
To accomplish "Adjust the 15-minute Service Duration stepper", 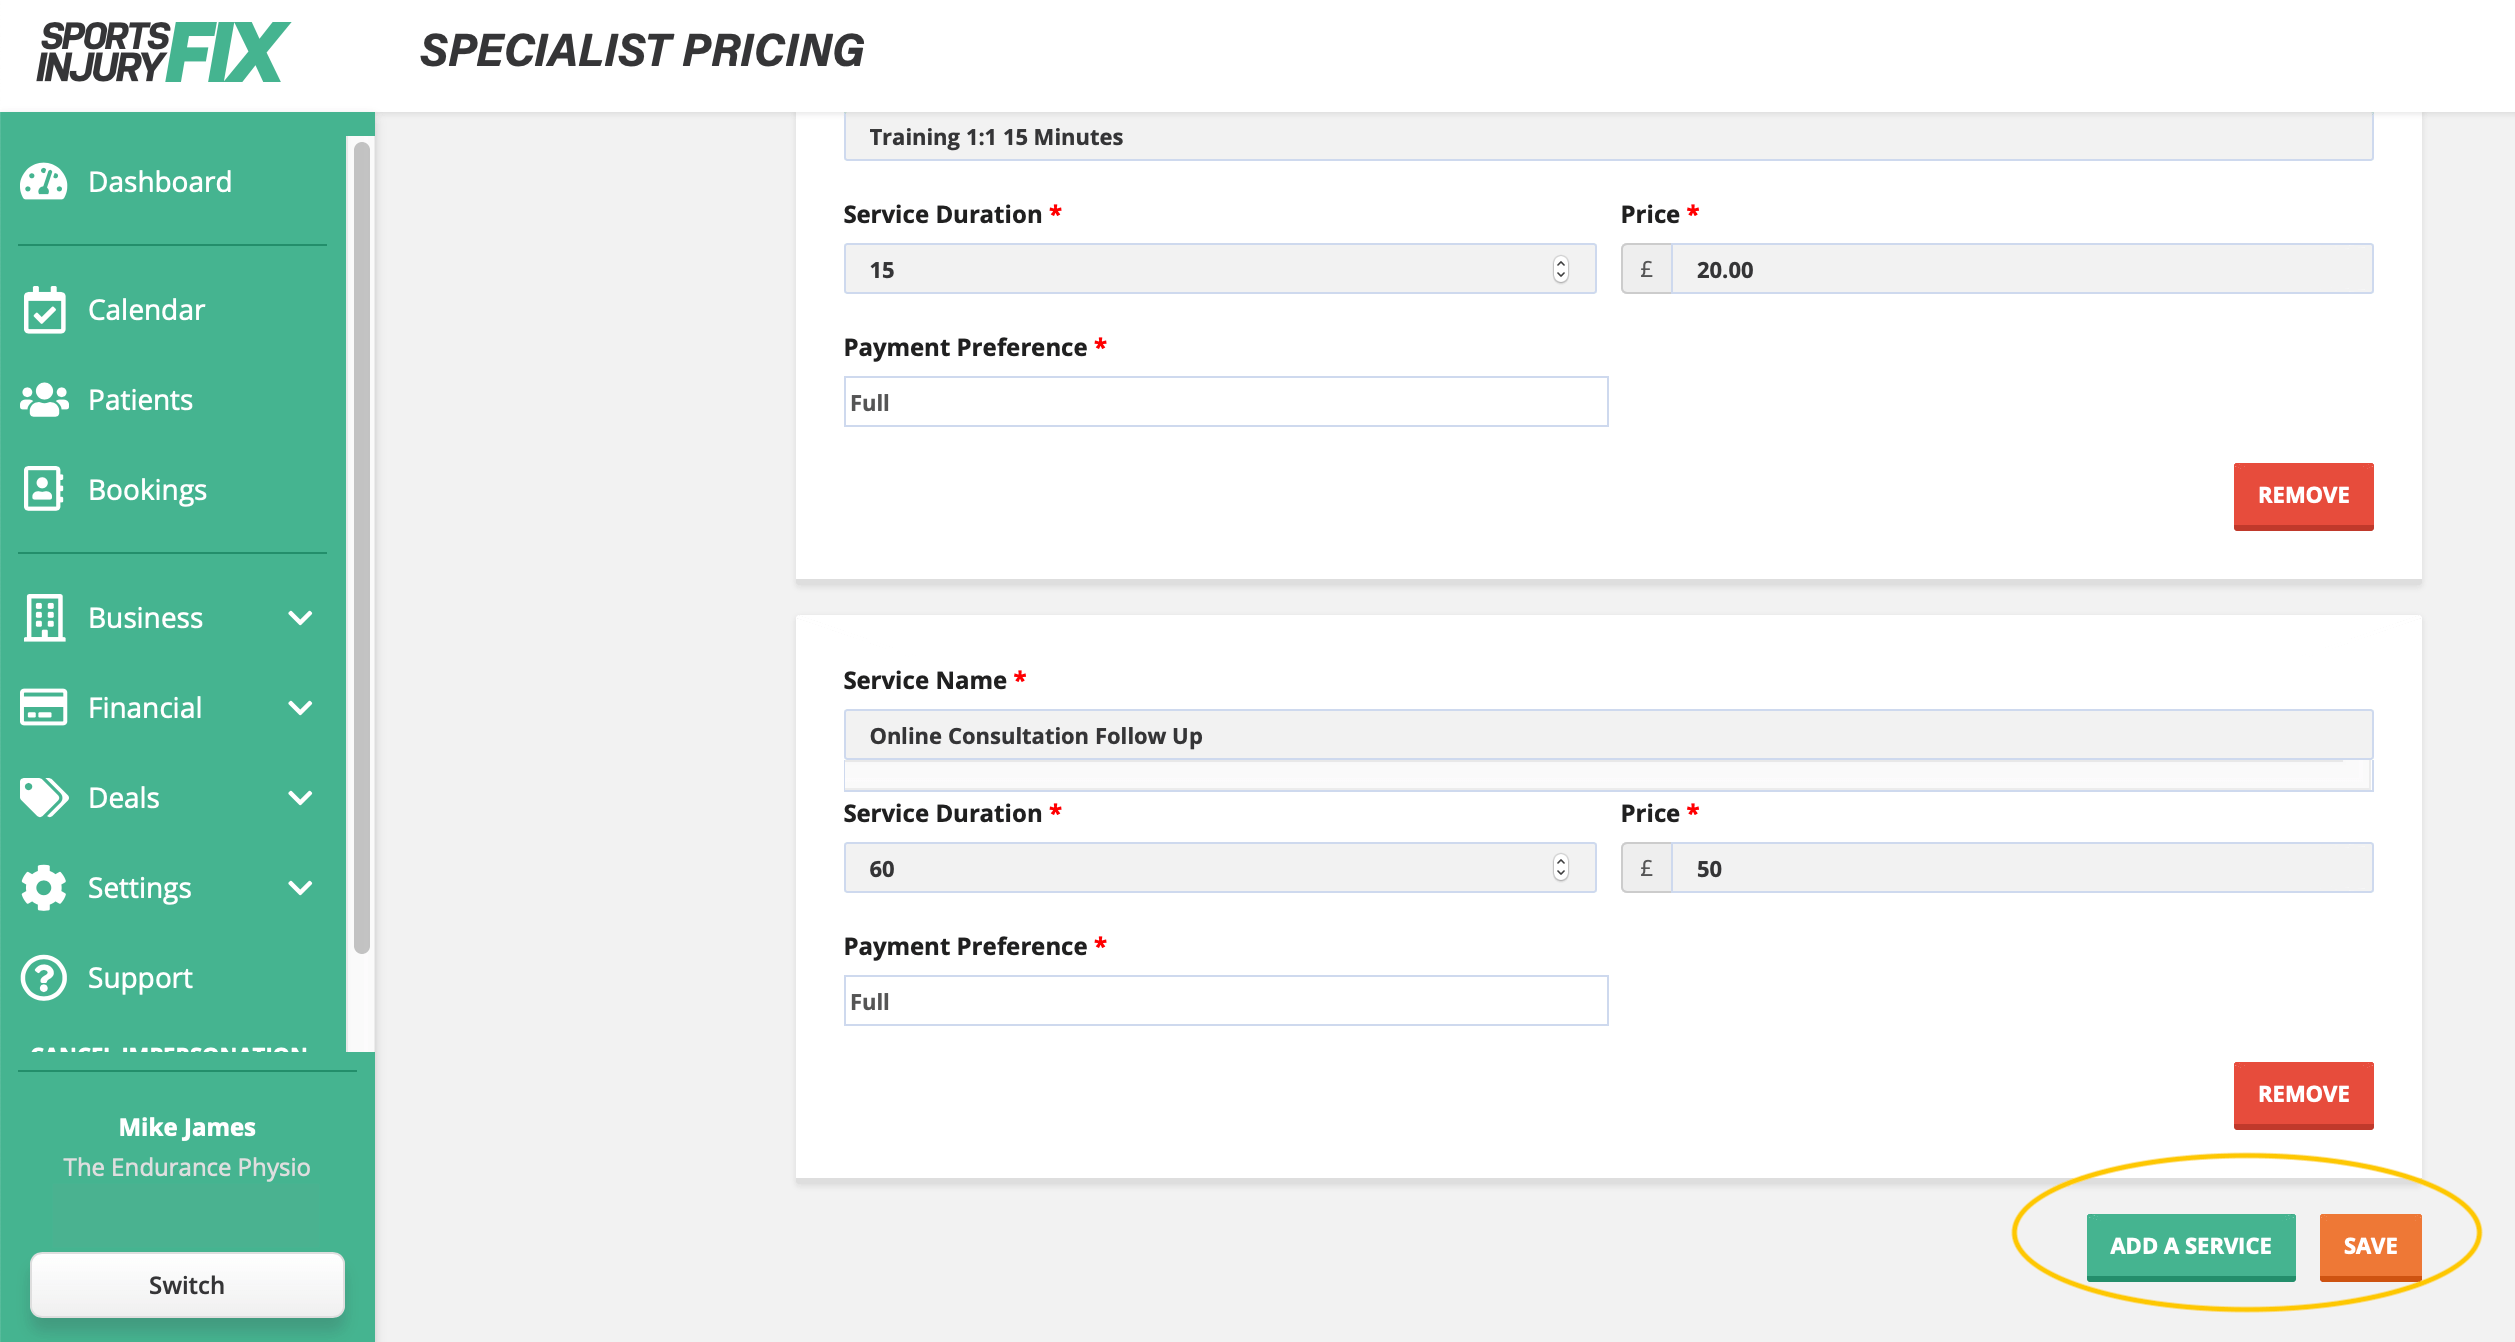I will [x=1560, y=269].
